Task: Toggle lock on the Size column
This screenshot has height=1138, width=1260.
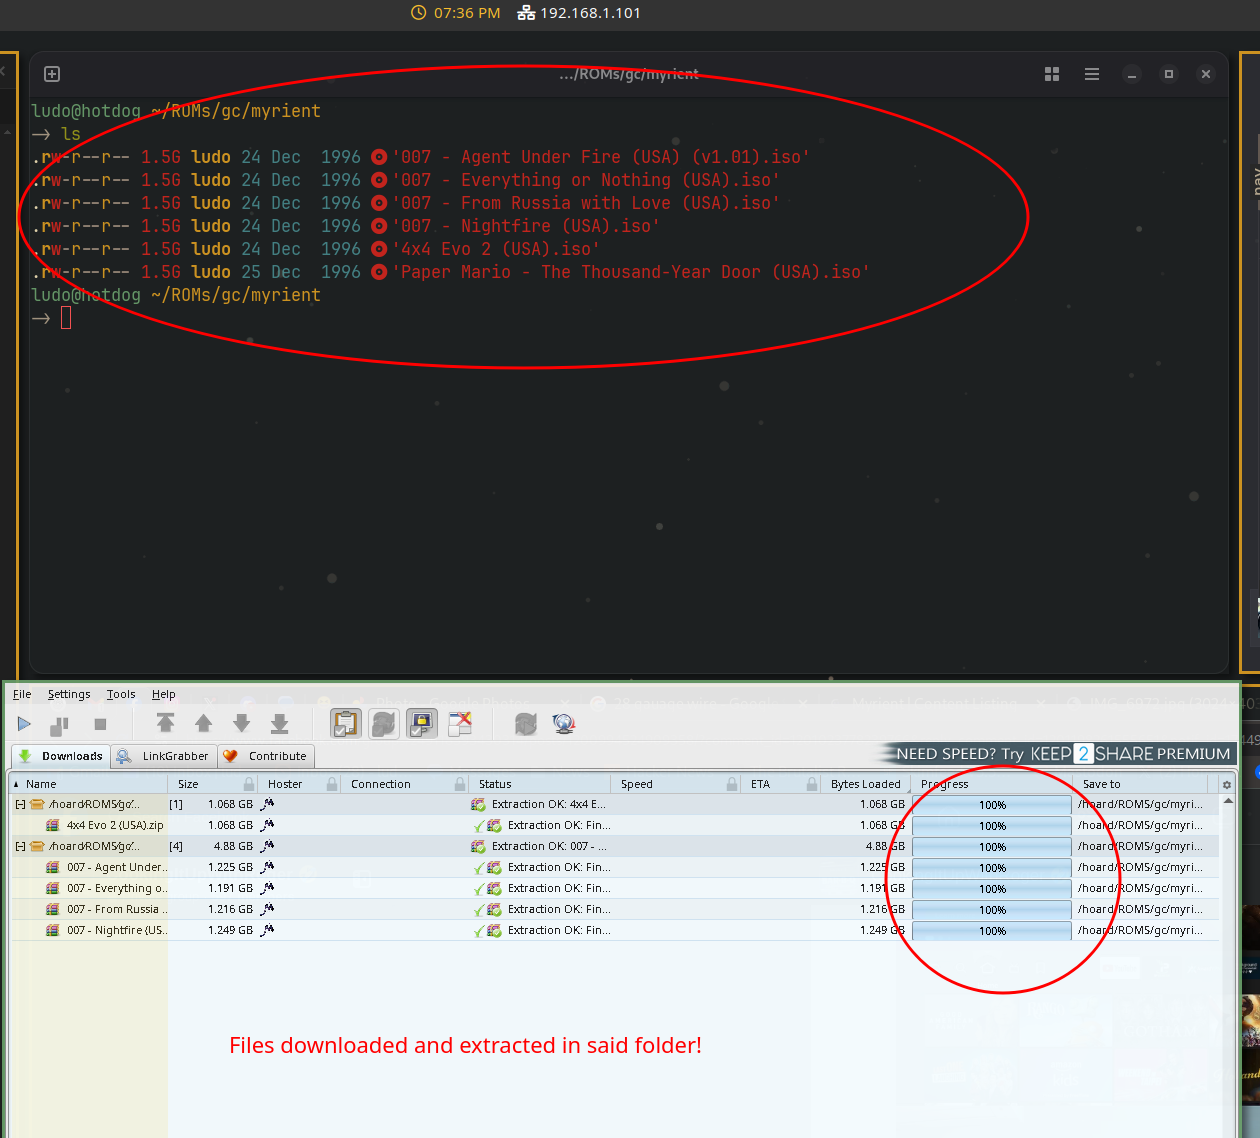Action: tap(249, 784)
